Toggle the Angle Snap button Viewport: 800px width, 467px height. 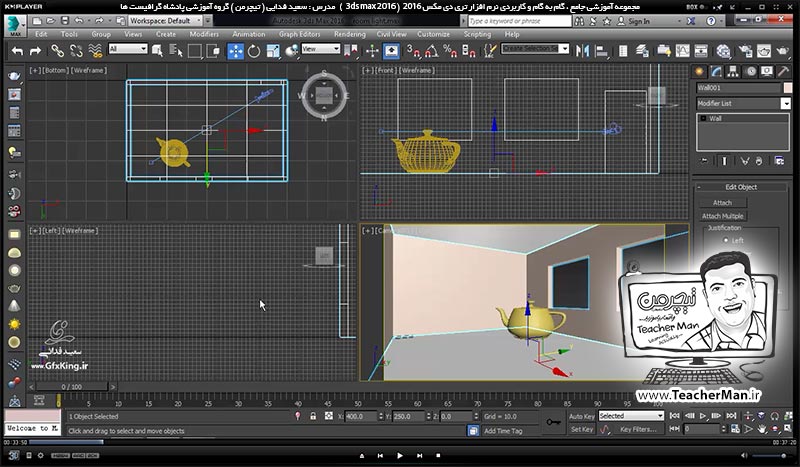[431, 51]
